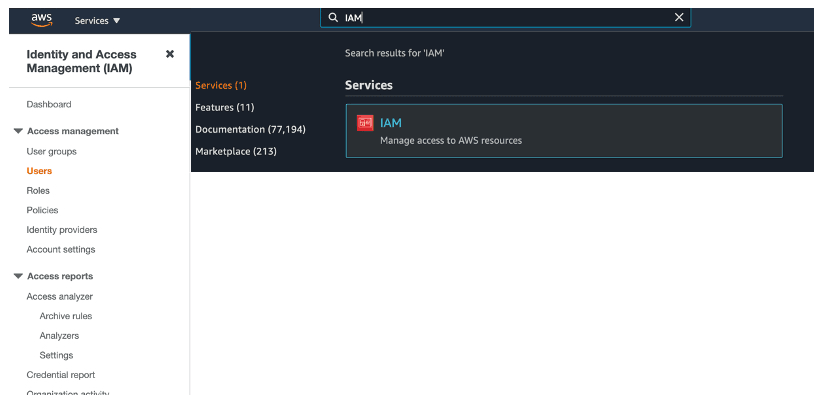Open Access analyzer
Screen dimensions: 821x395
click(x=60, y=297)
